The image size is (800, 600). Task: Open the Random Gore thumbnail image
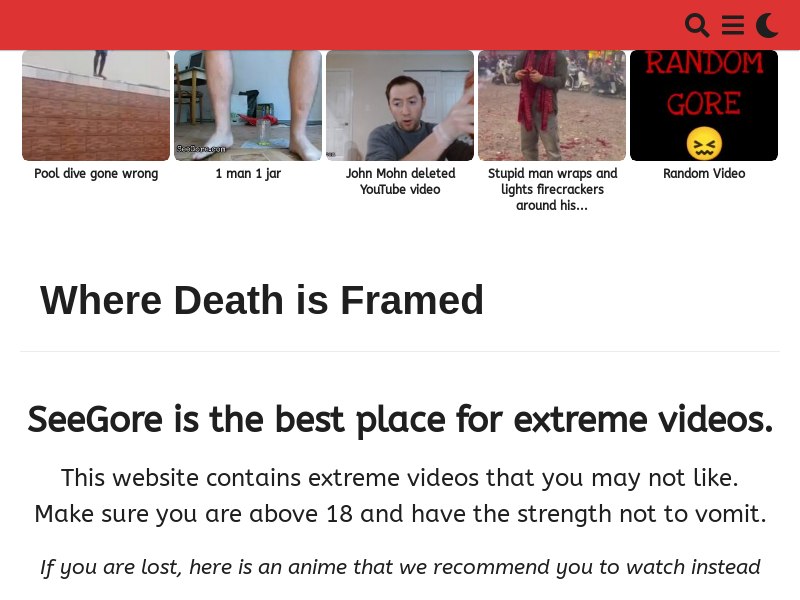coord(704,106)
